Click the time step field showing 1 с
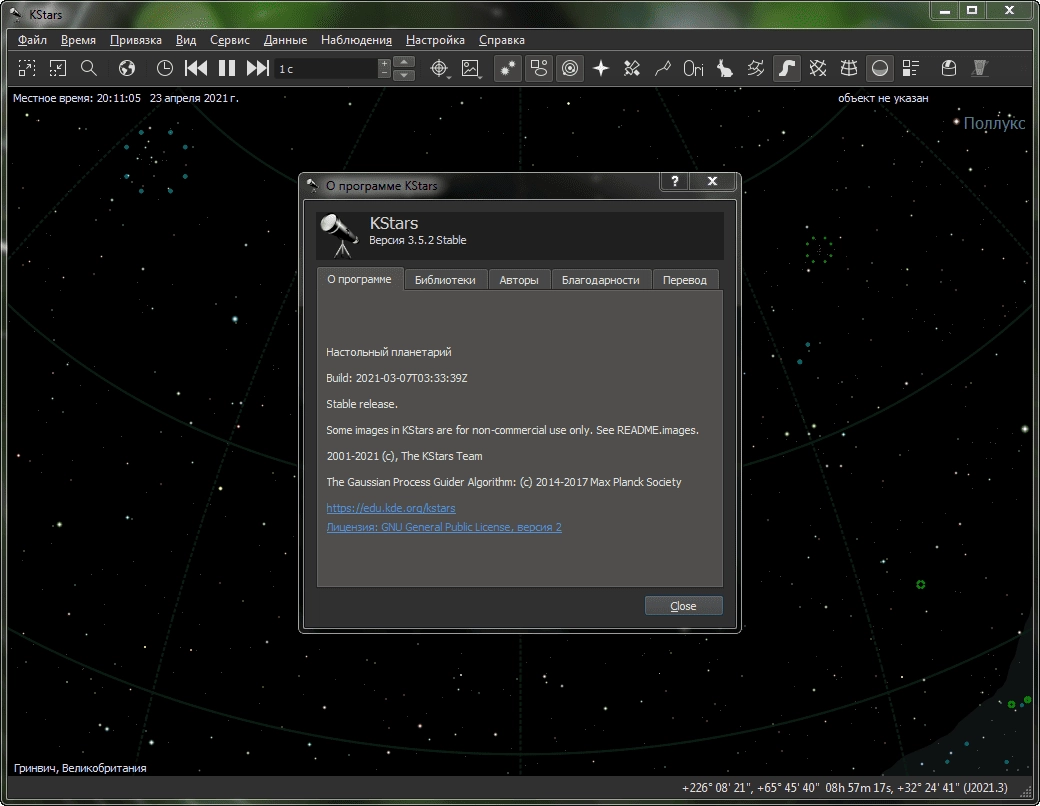The image size is (1040, 806). click(x=326, y=68)
